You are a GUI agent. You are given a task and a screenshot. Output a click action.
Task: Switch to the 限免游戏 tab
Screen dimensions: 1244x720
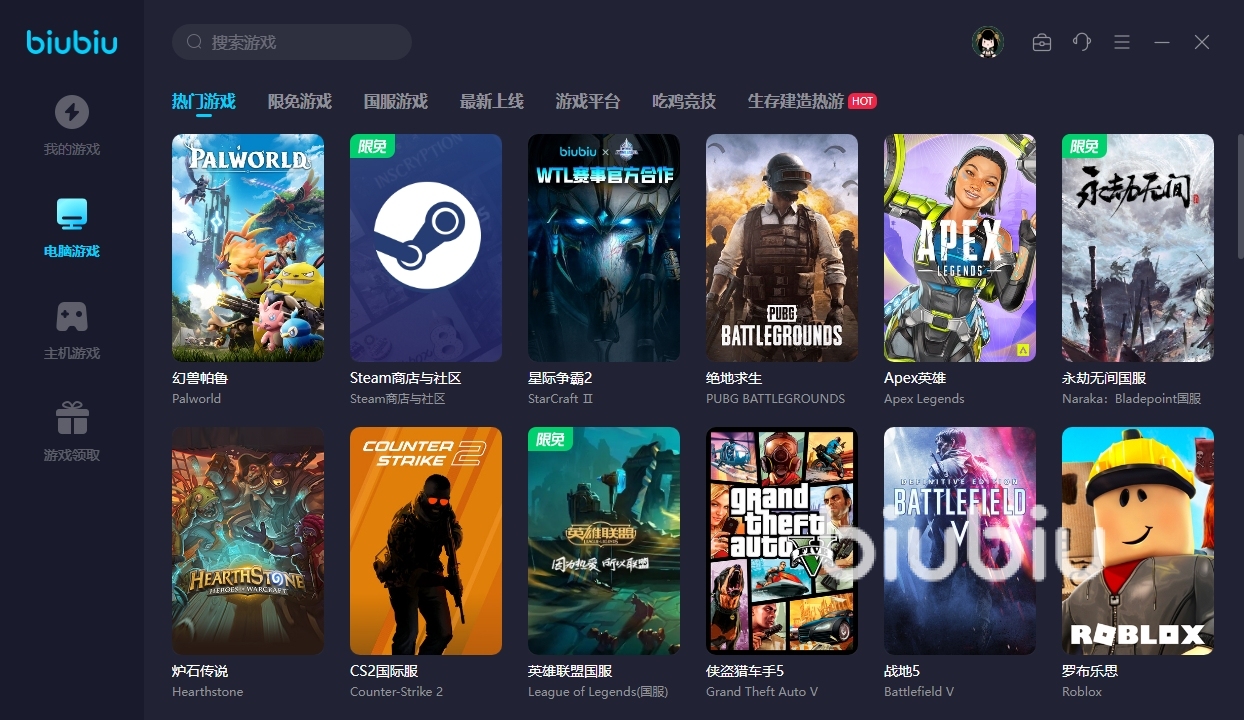(x=299, y=101)
